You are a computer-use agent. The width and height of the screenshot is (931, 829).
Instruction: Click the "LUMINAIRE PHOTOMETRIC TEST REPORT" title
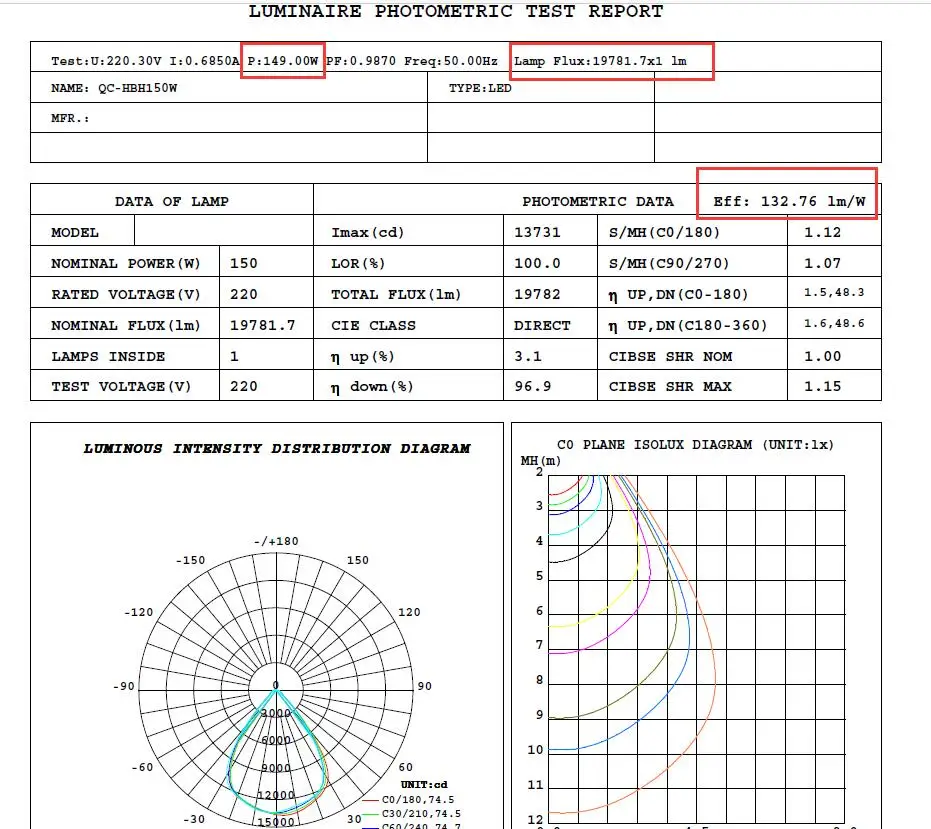(455, 11)
